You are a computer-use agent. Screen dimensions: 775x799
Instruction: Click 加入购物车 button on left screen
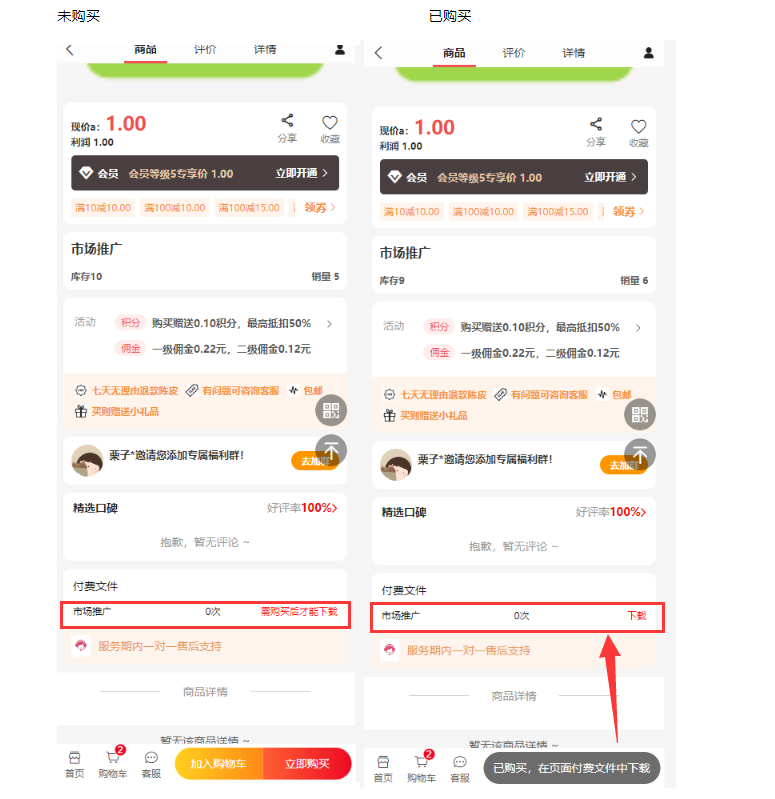click(x=219, y=763)
